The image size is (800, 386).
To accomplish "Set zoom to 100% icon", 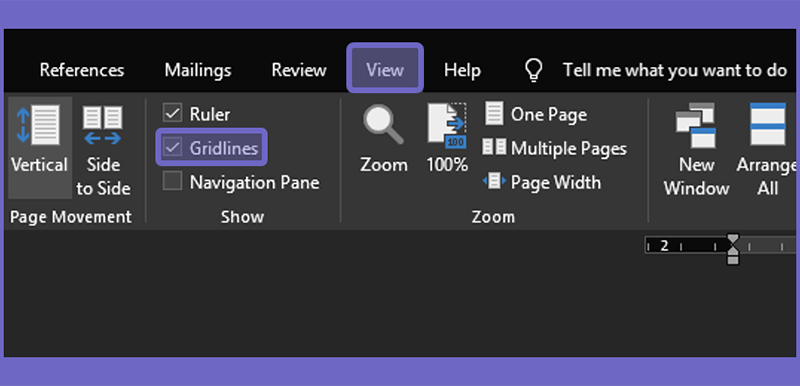I will click(447, 125).
